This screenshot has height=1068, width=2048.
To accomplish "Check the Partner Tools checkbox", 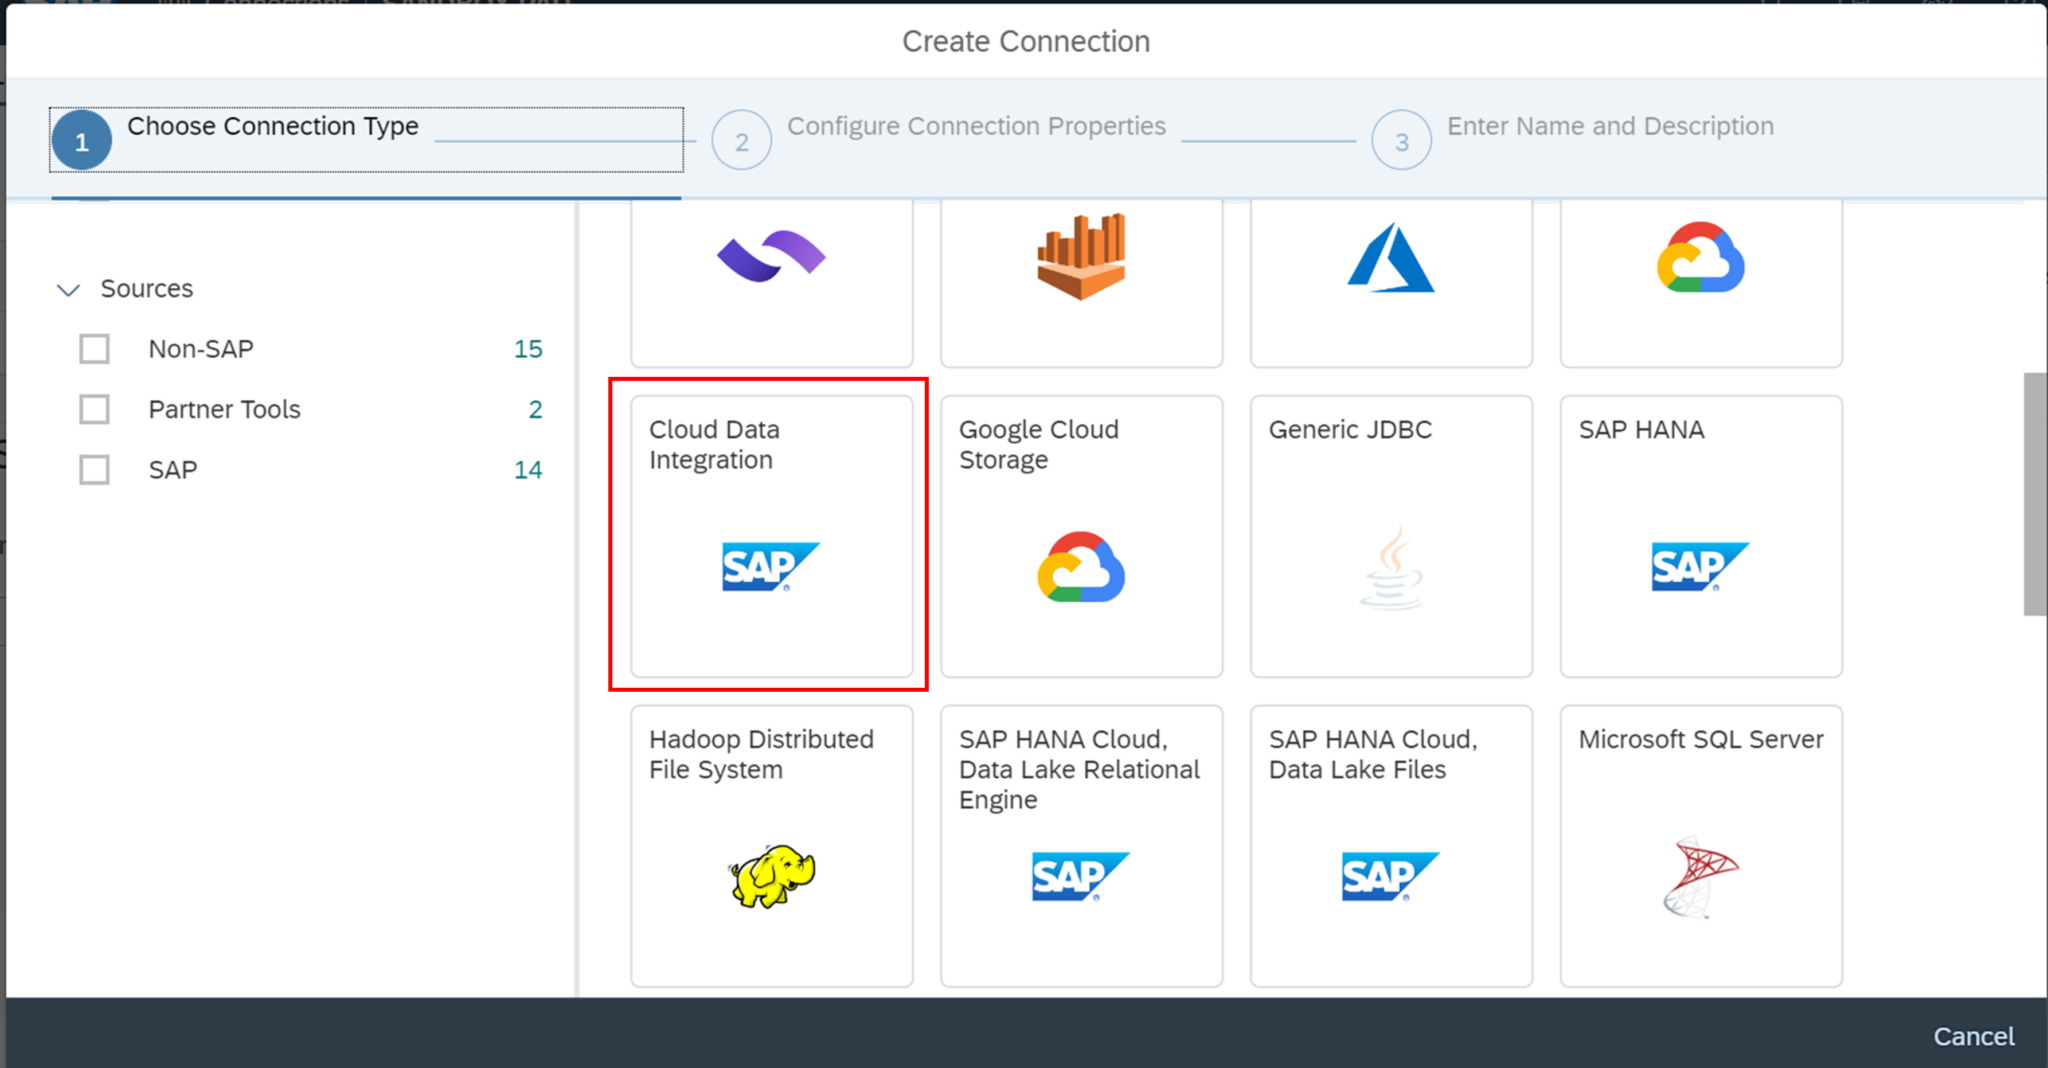I will 95,409.
